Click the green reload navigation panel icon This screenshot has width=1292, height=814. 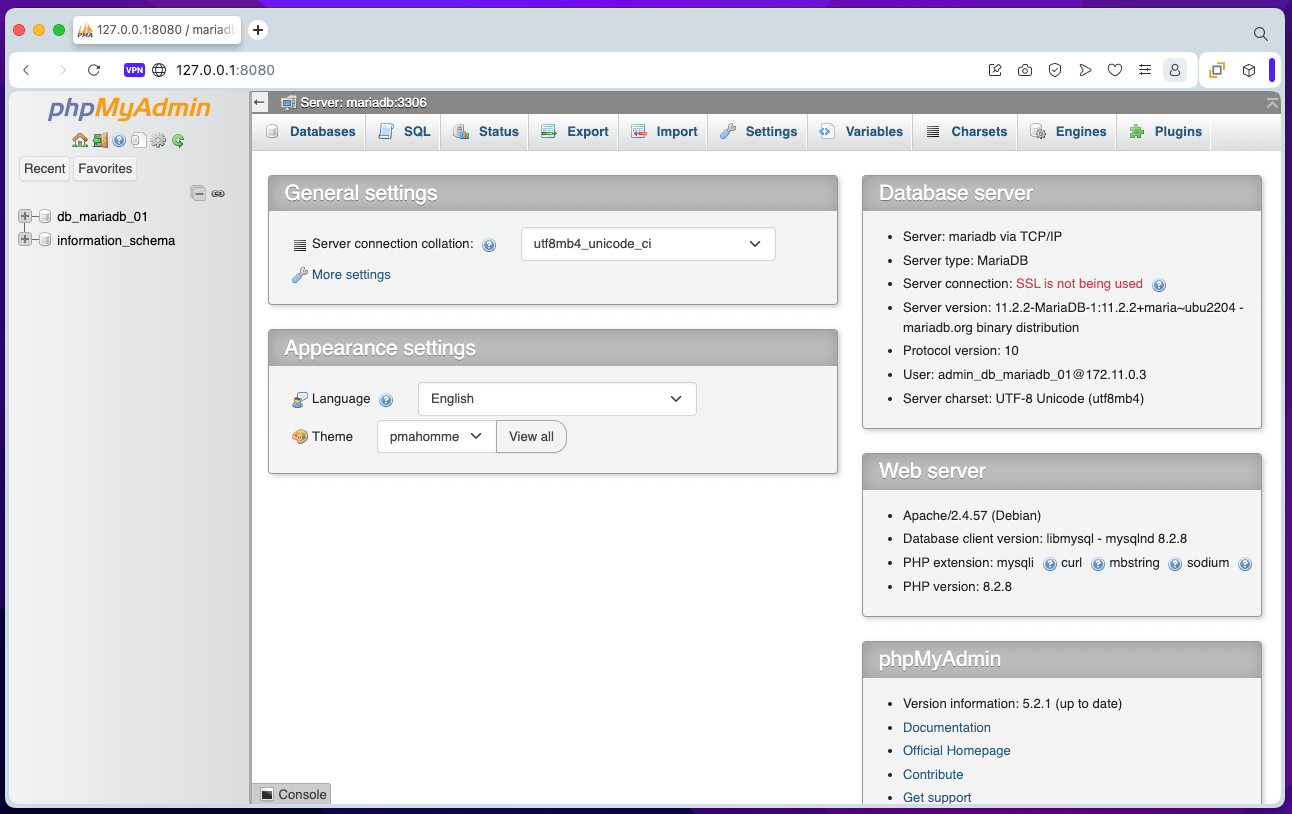point(178,141)
